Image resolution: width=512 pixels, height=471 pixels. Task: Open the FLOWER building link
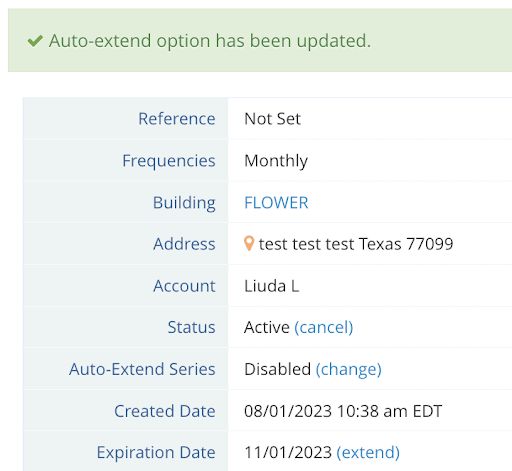coord(276,202)
